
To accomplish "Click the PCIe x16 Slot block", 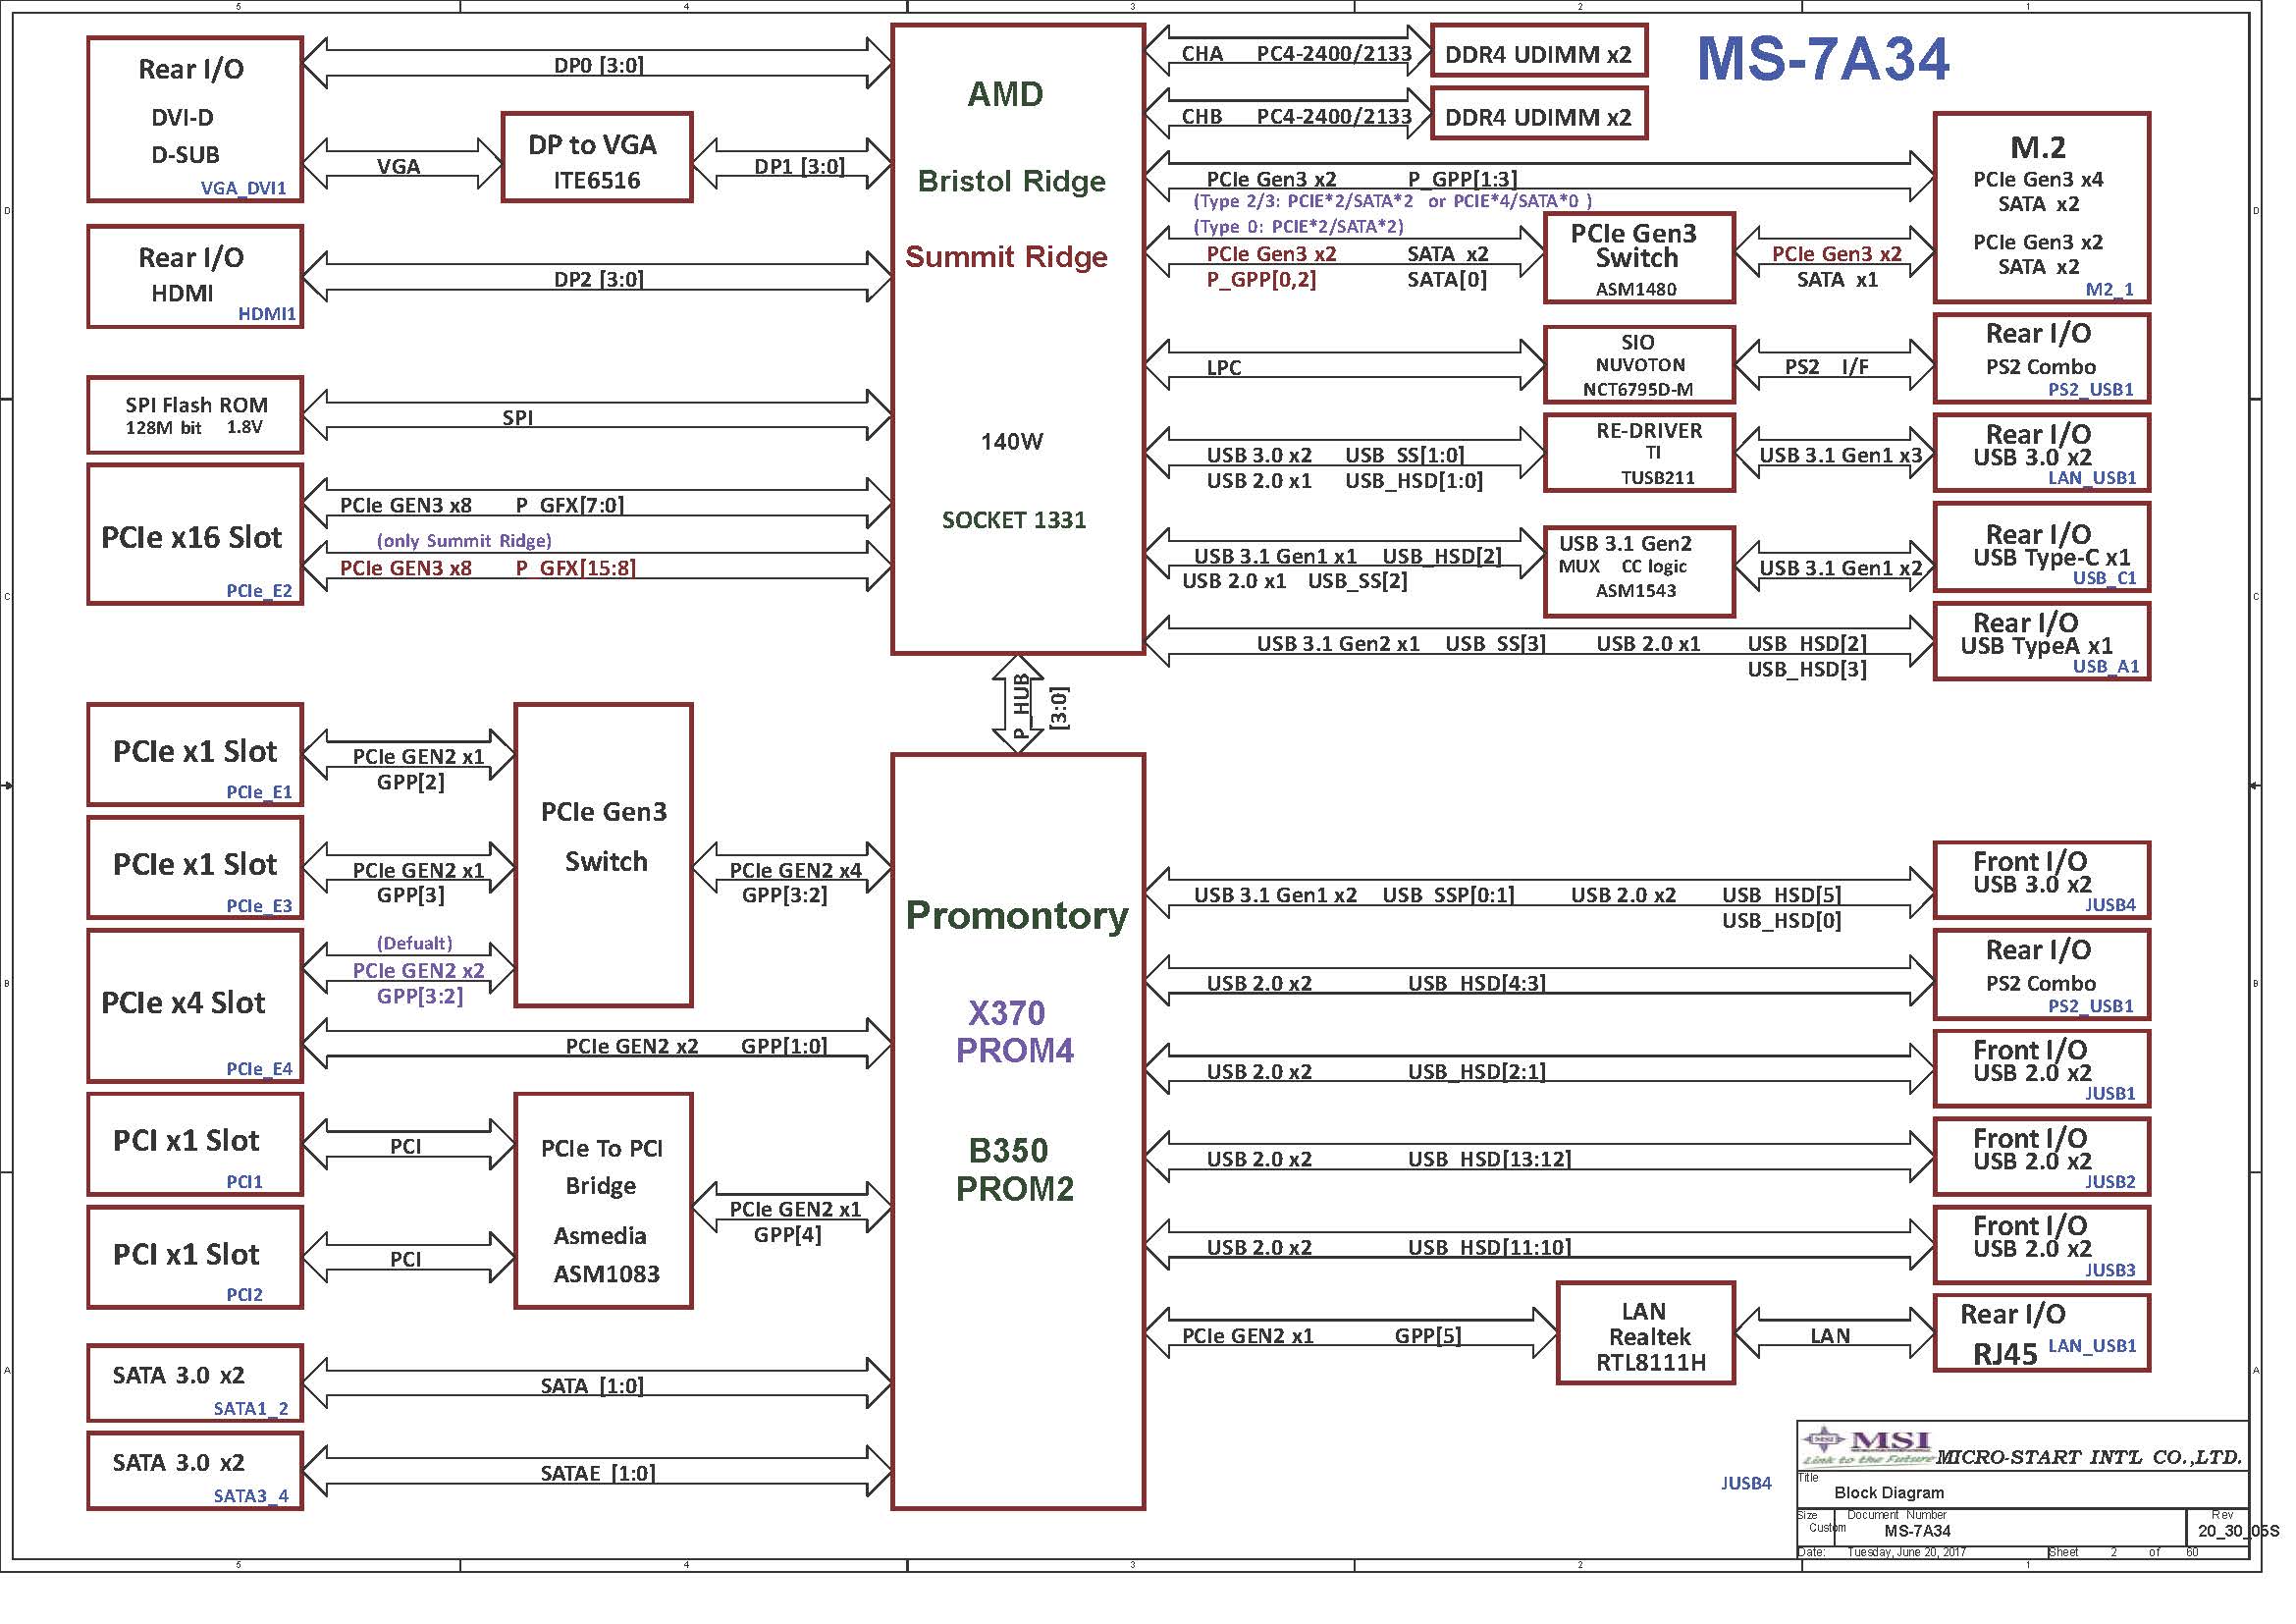I will (x=194, y=535).
